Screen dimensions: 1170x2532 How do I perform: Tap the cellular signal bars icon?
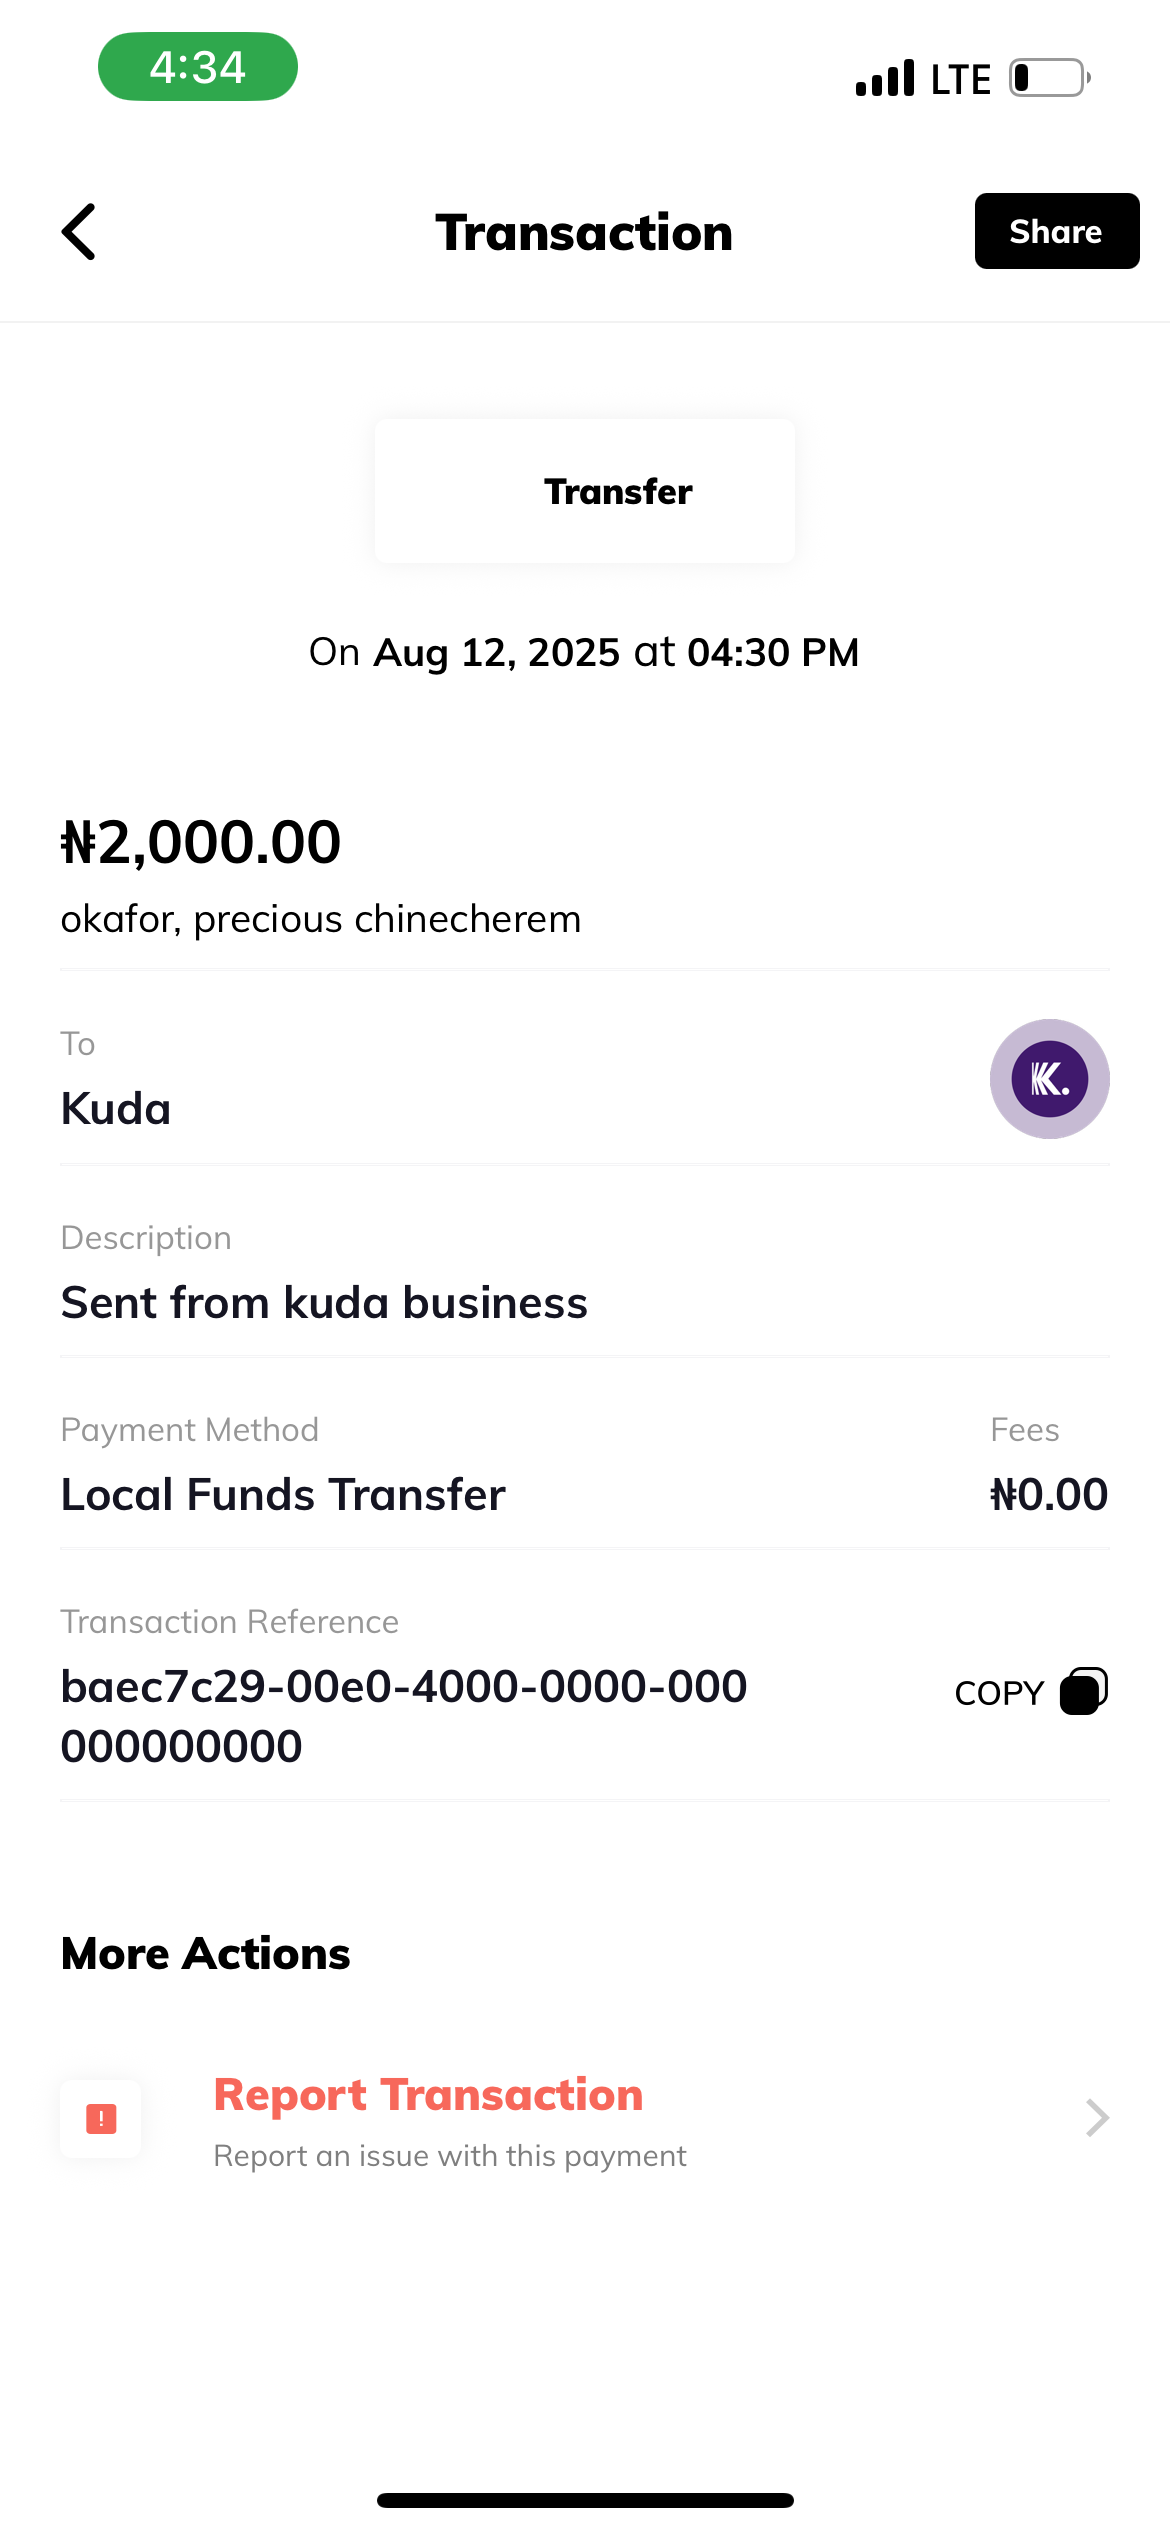(x=885, y=78)
